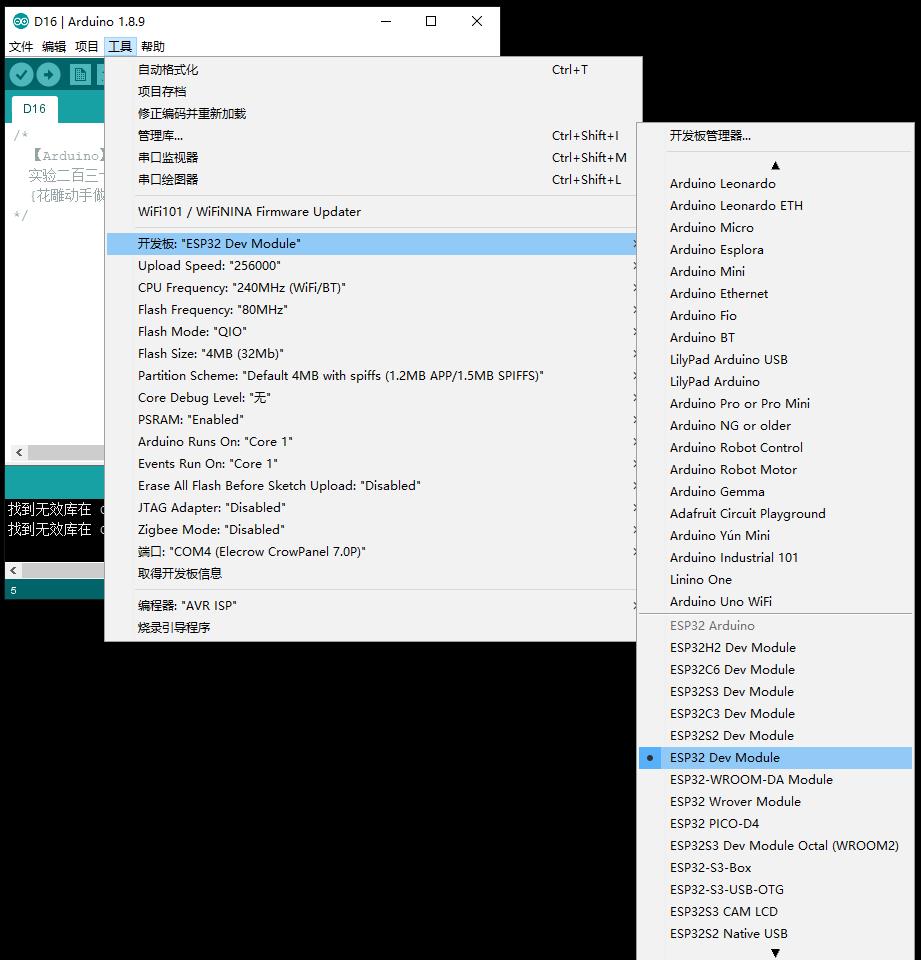921x960 pixels.
Task: Select LilyPad Arduino USB board
Action: click(775, 360)
